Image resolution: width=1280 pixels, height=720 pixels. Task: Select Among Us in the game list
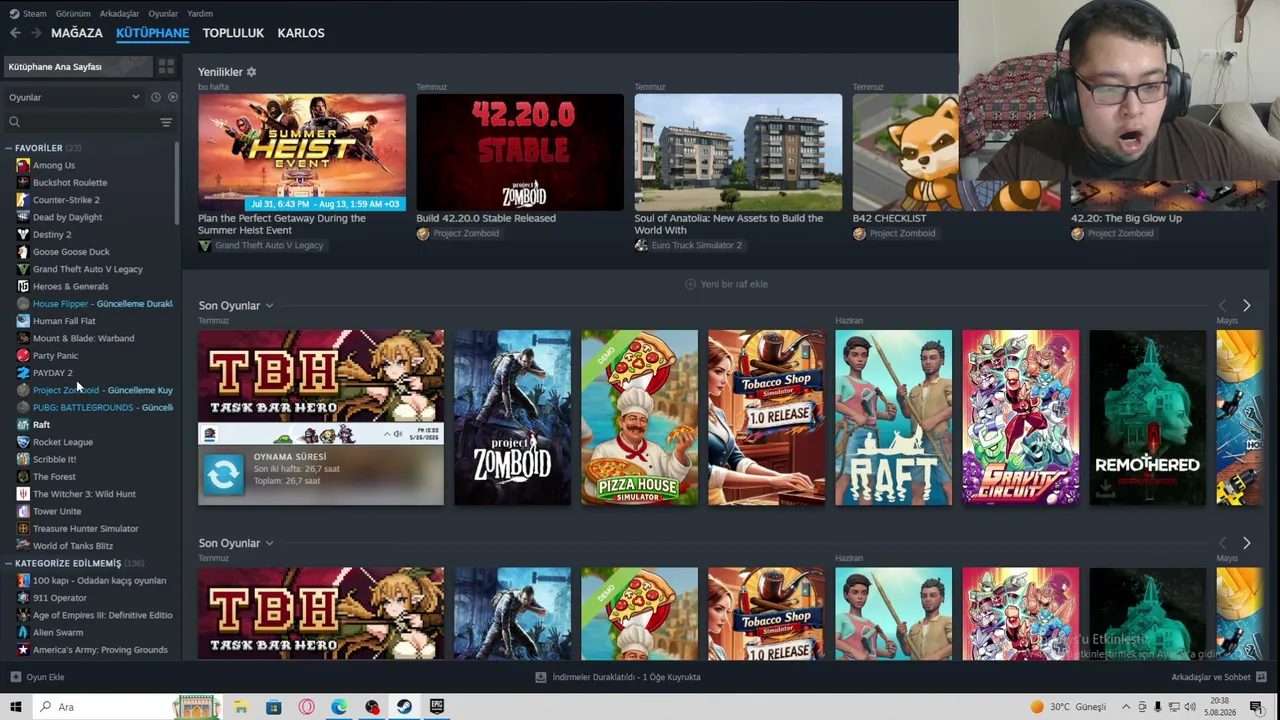pos(54,165)
